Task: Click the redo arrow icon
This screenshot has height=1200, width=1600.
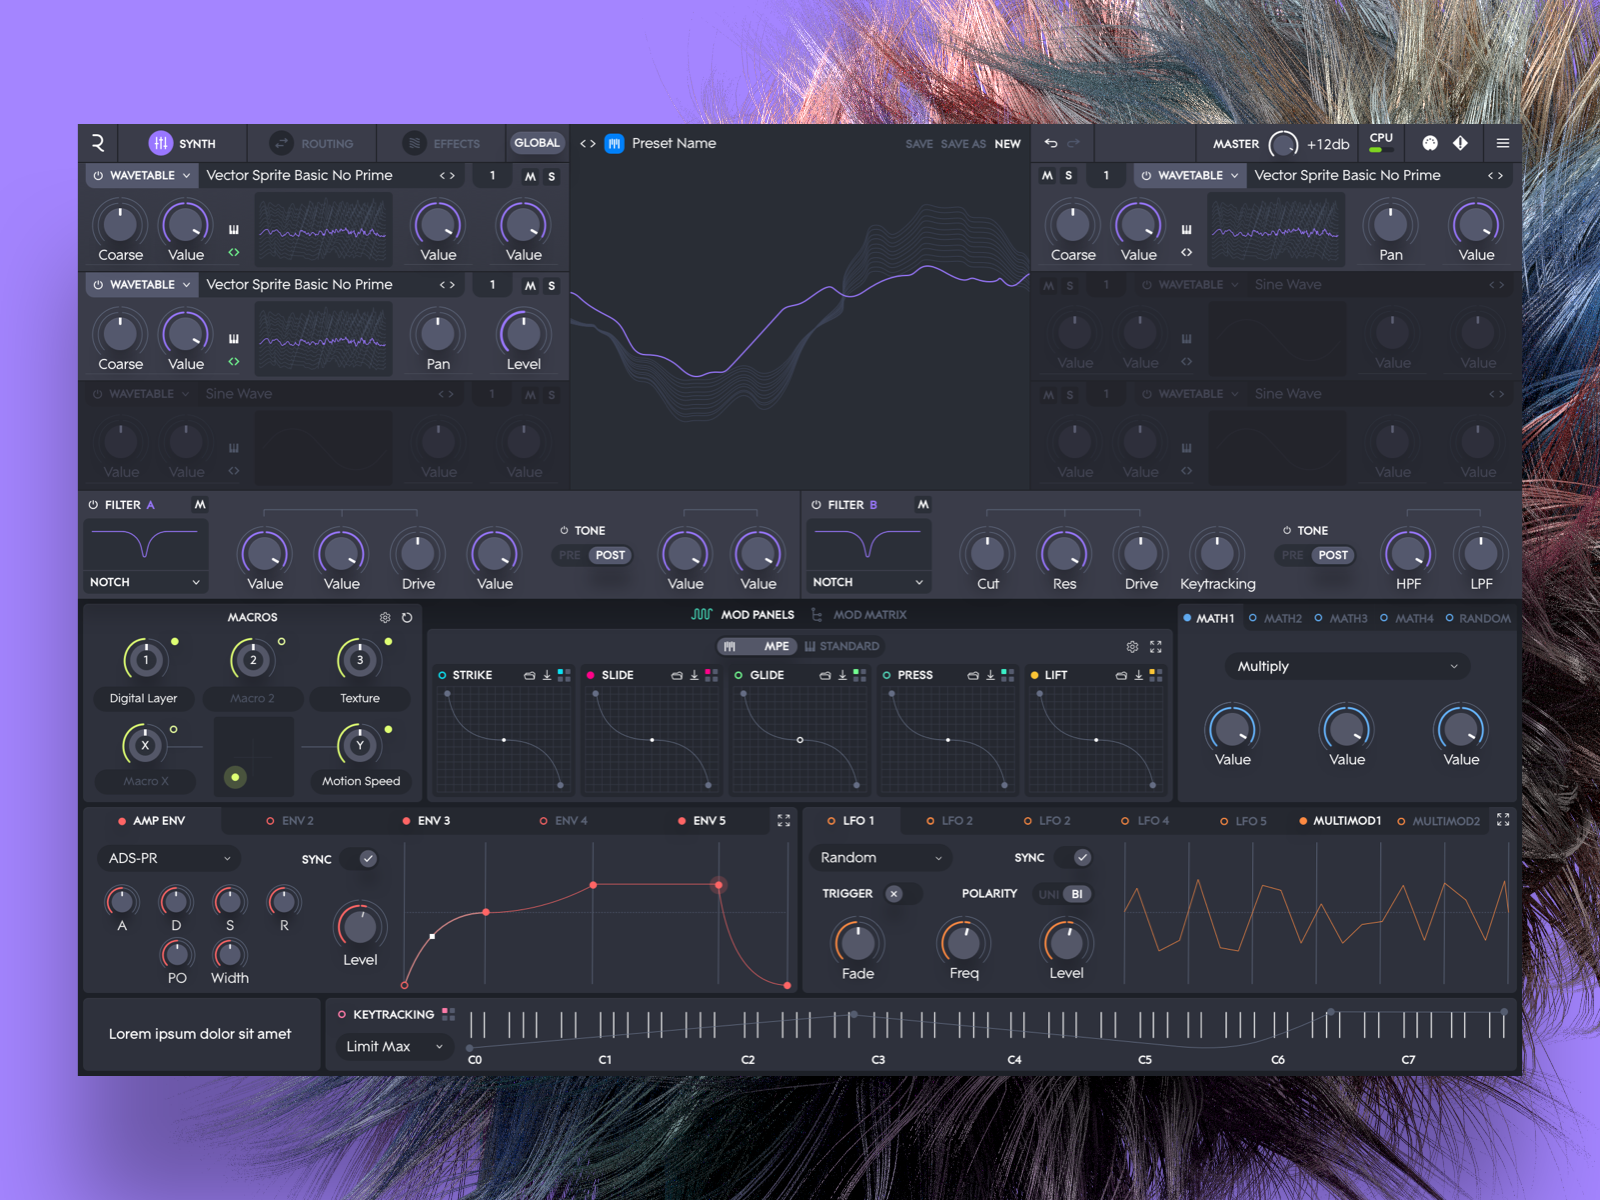Action: click(x=1073, y=143)
